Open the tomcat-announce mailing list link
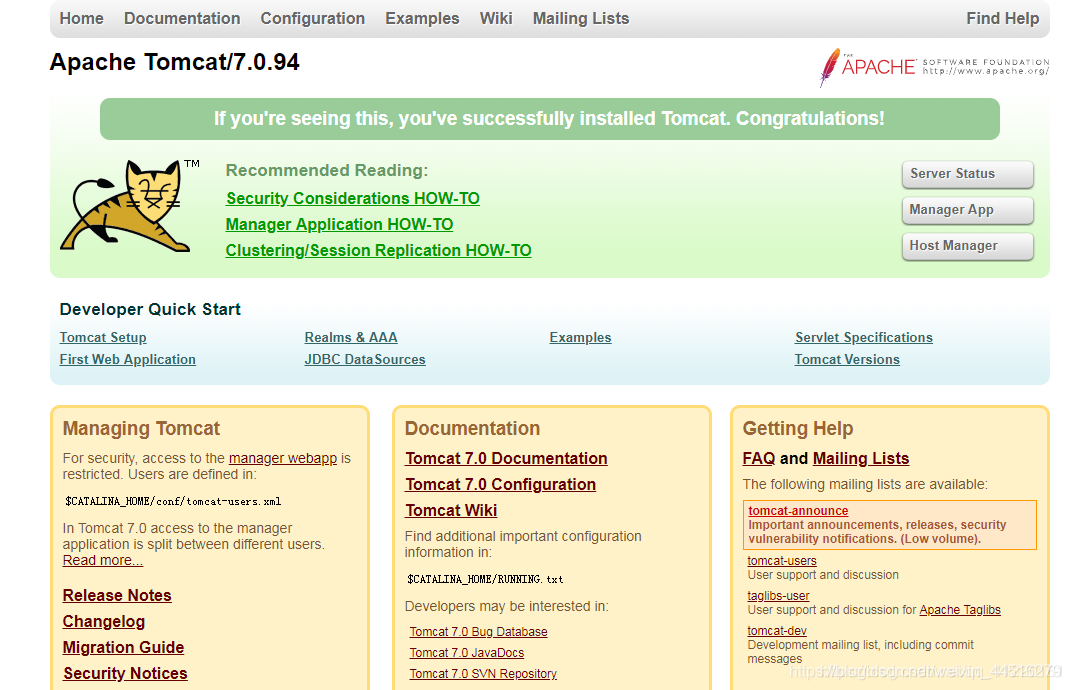The width and height of the screenshot is (1071, 690). [x=798, y=511]
